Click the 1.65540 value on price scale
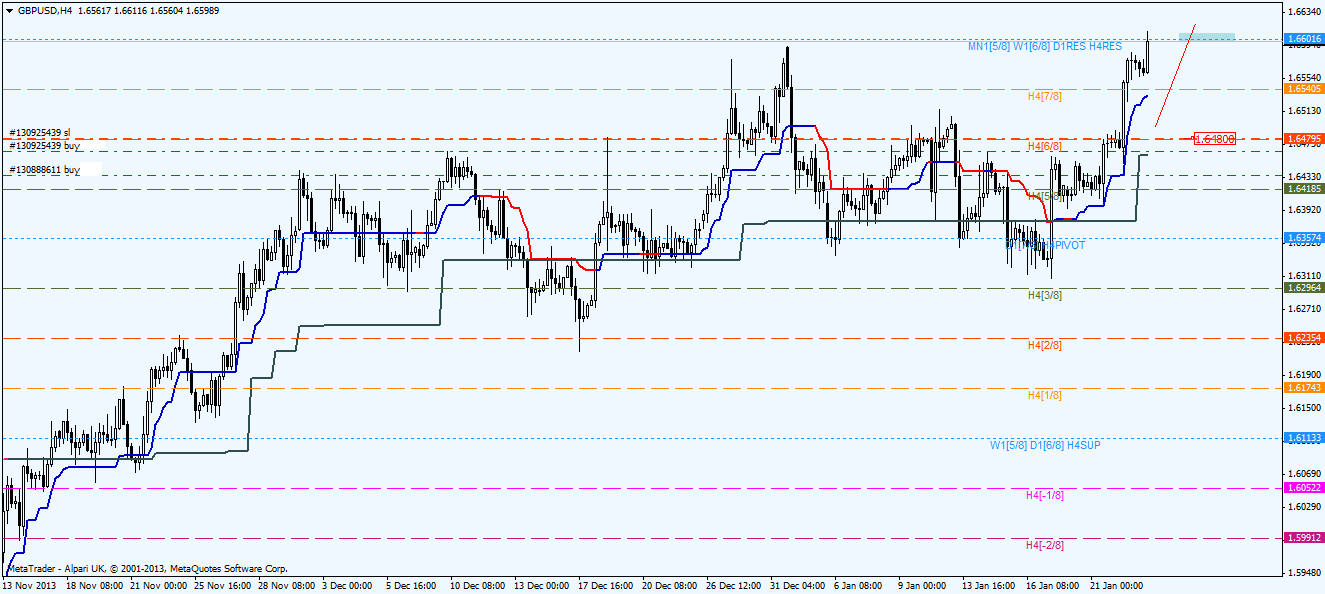 [1304, 77]
